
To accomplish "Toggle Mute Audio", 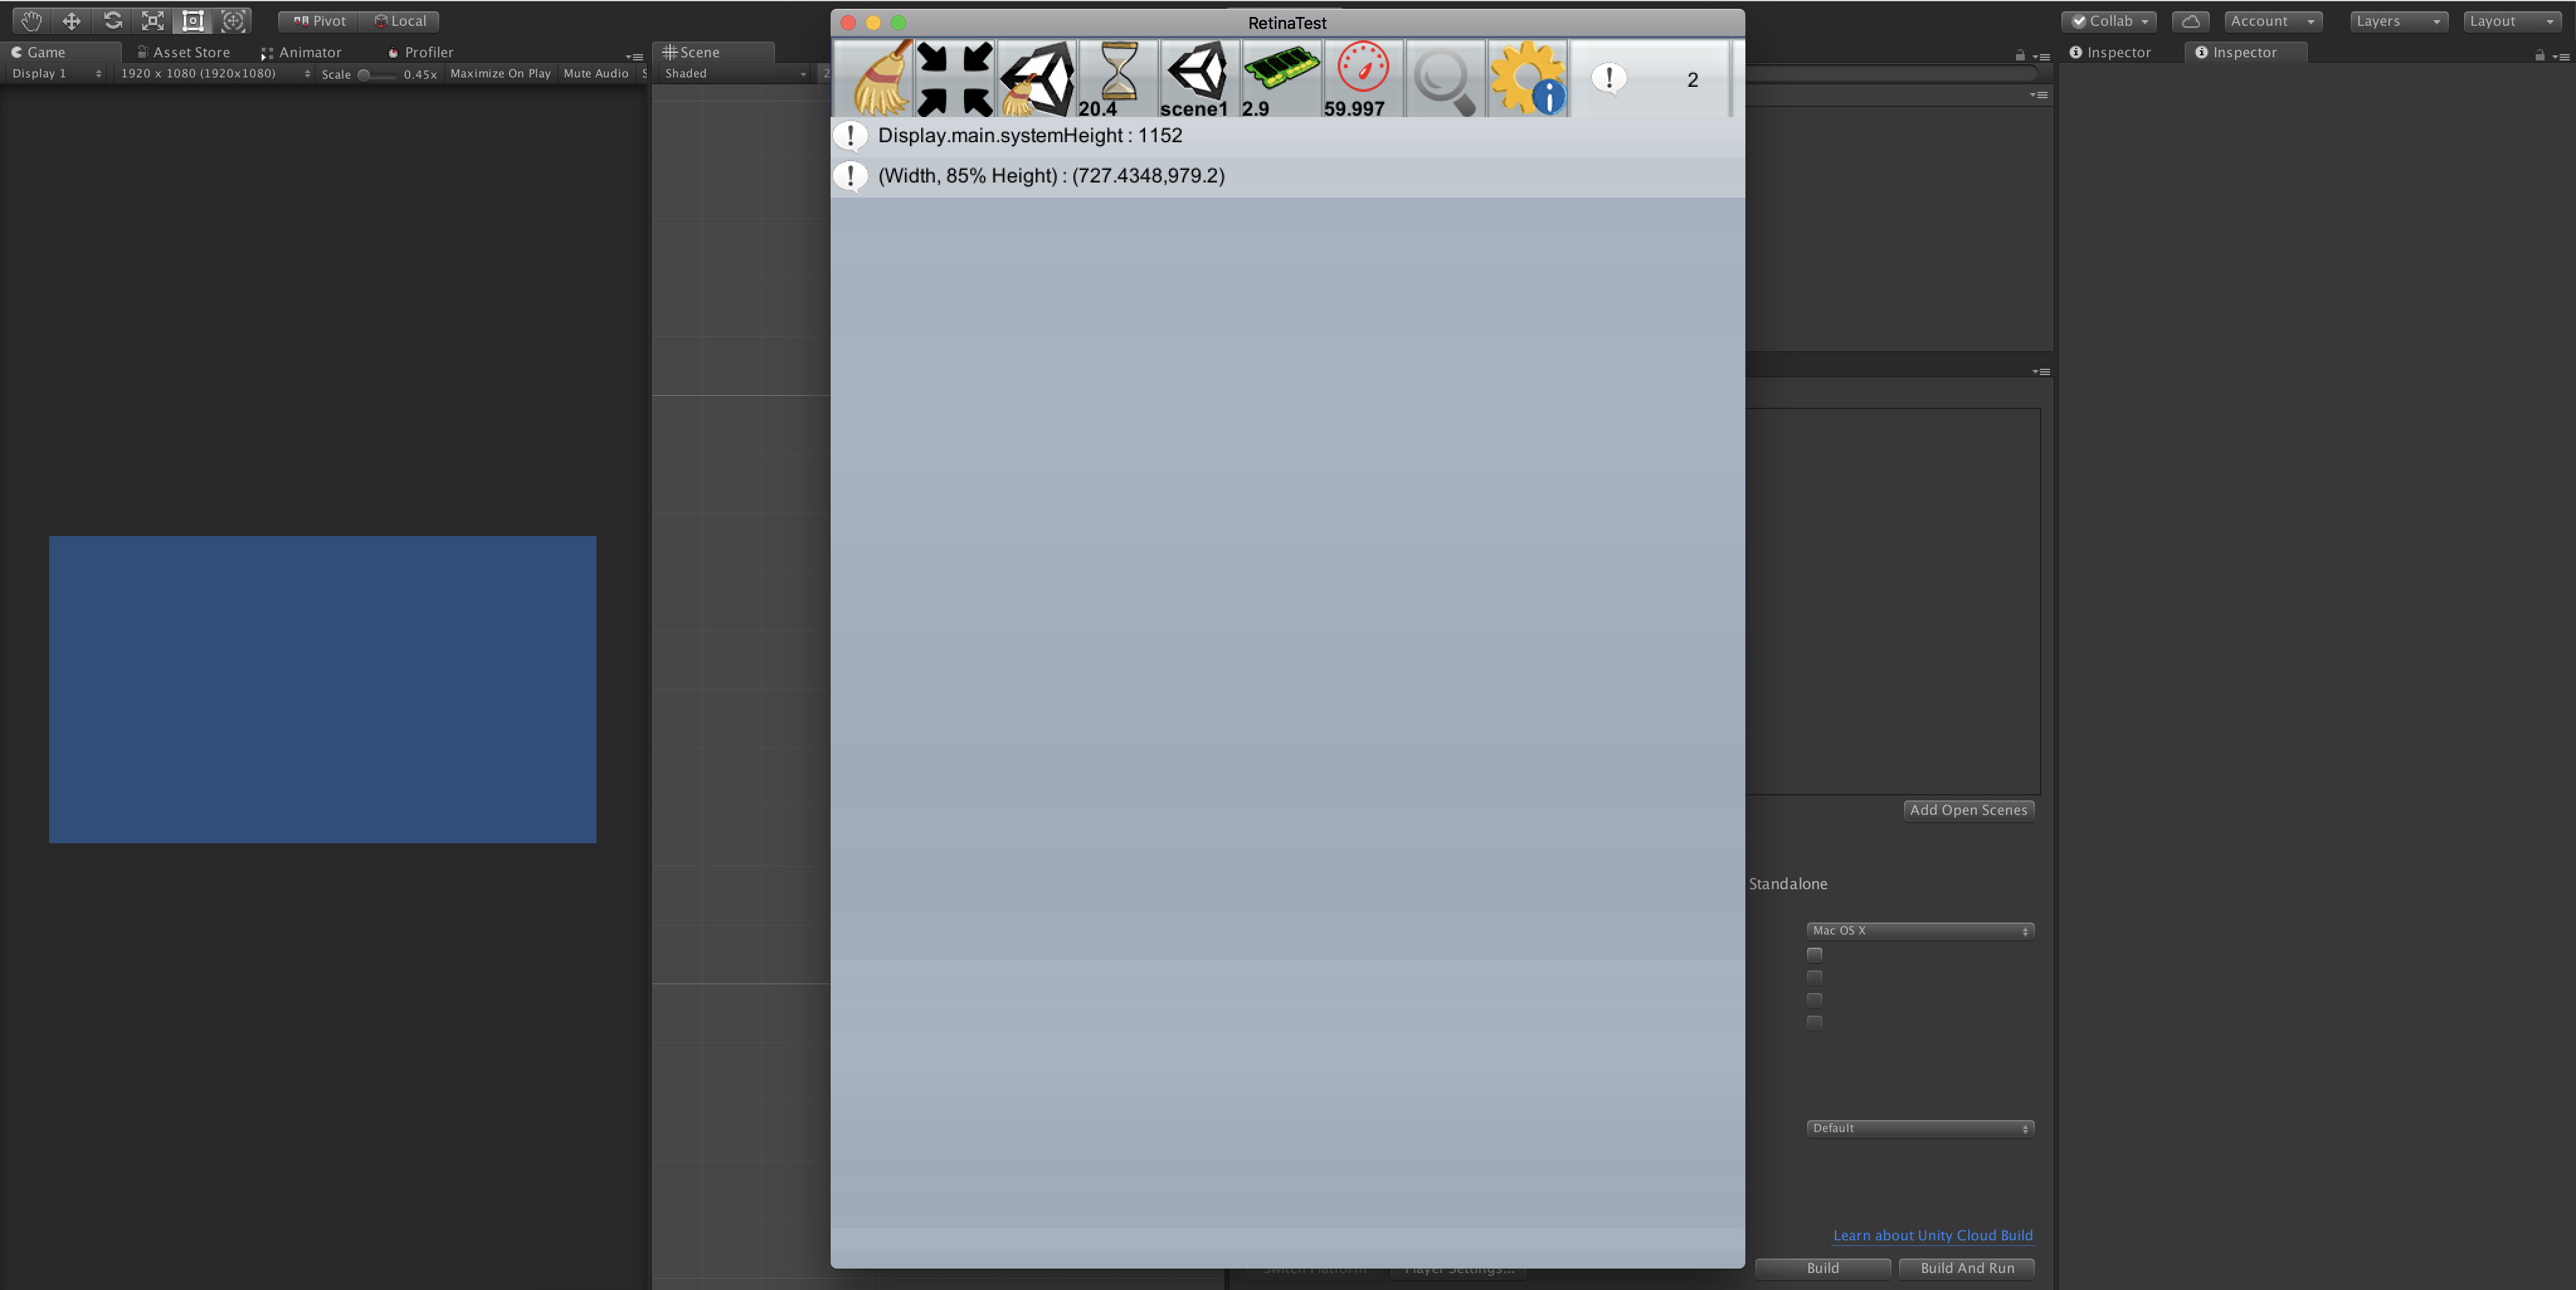I will pos(594,72).
